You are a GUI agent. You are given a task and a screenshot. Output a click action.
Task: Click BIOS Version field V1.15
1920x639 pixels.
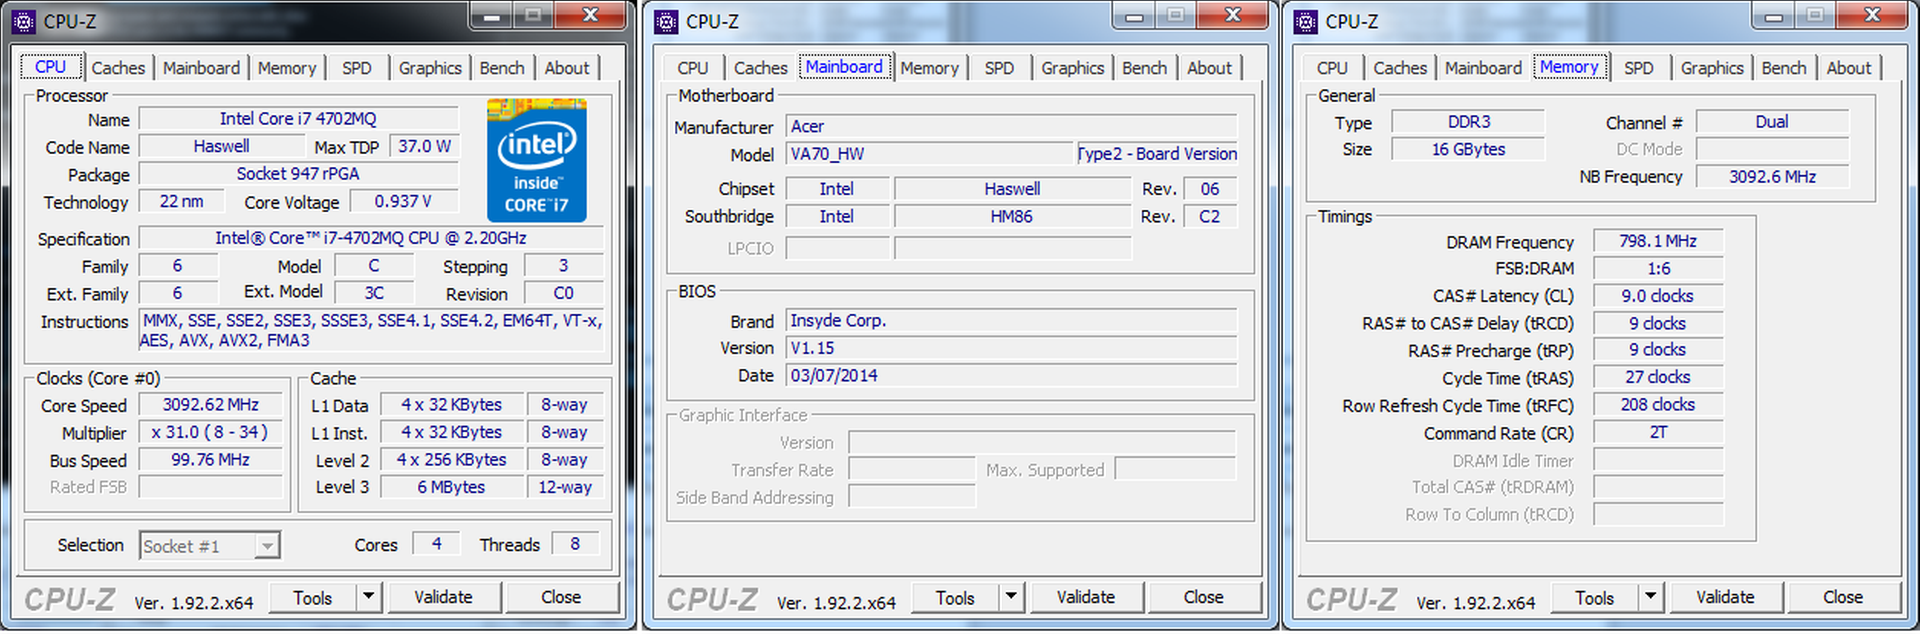click(x=1011, y=348)
